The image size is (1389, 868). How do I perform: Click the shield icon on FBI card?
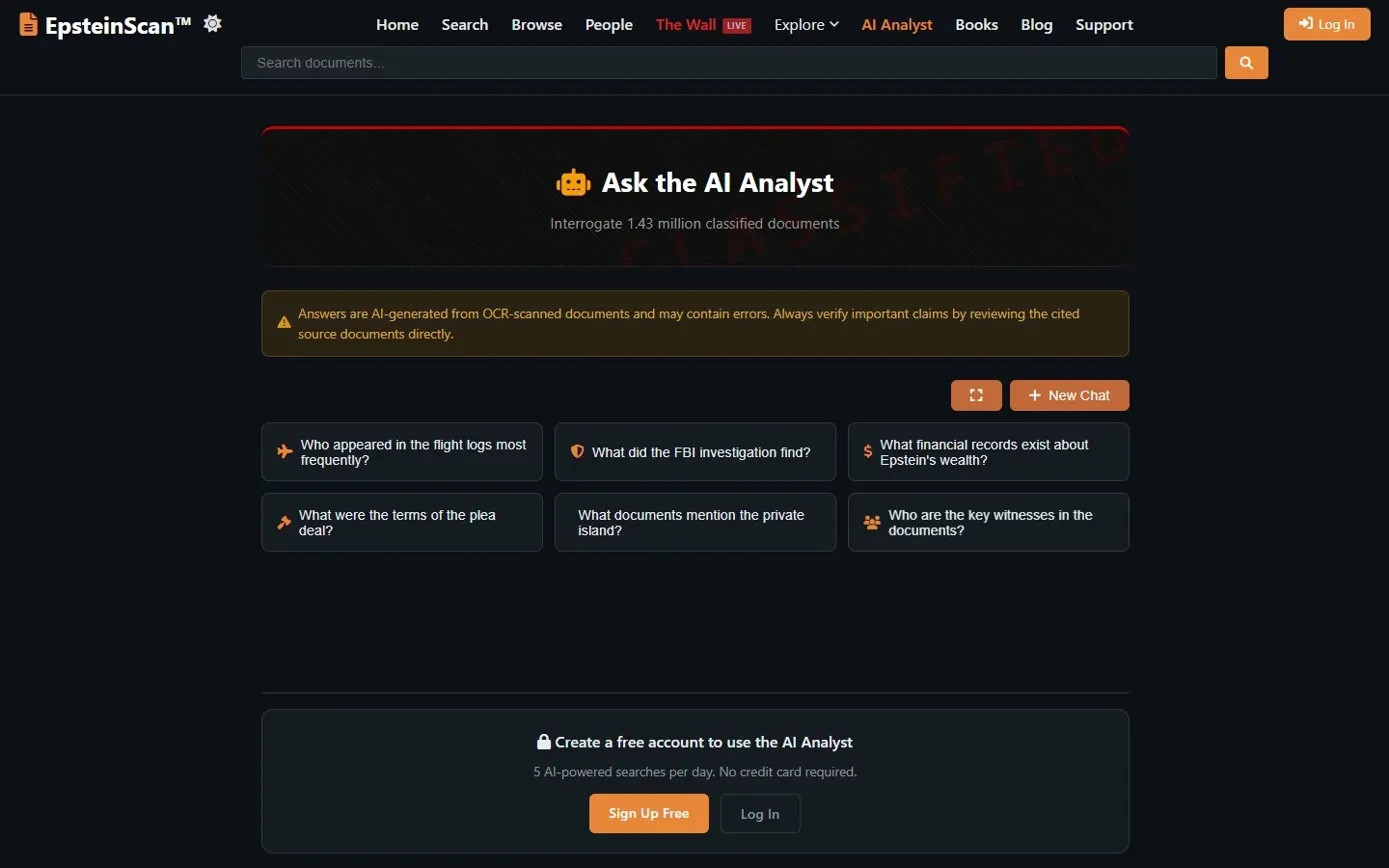pyautogui.click(x=577, y=452)
